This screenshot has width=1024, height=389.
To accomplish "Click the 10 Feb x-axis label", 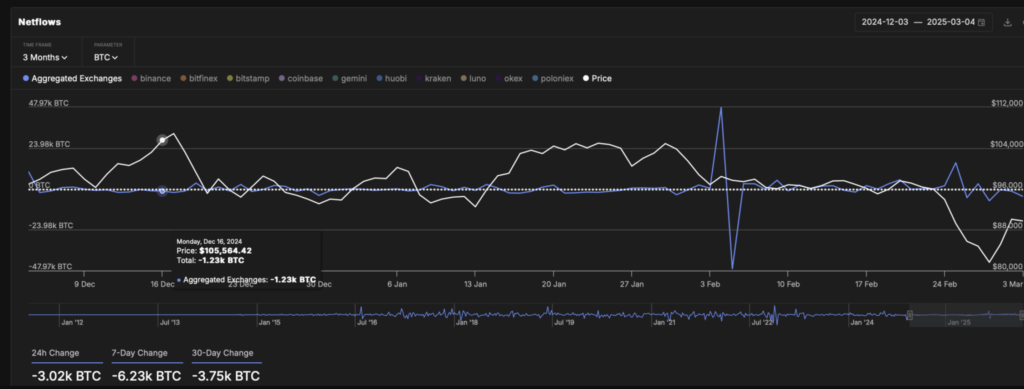I will (x=788, y=285).
